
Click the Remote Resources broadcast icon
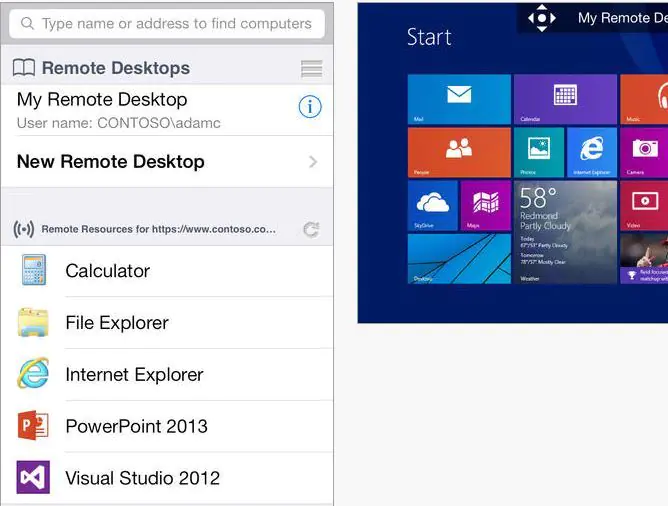click(24, 229)
